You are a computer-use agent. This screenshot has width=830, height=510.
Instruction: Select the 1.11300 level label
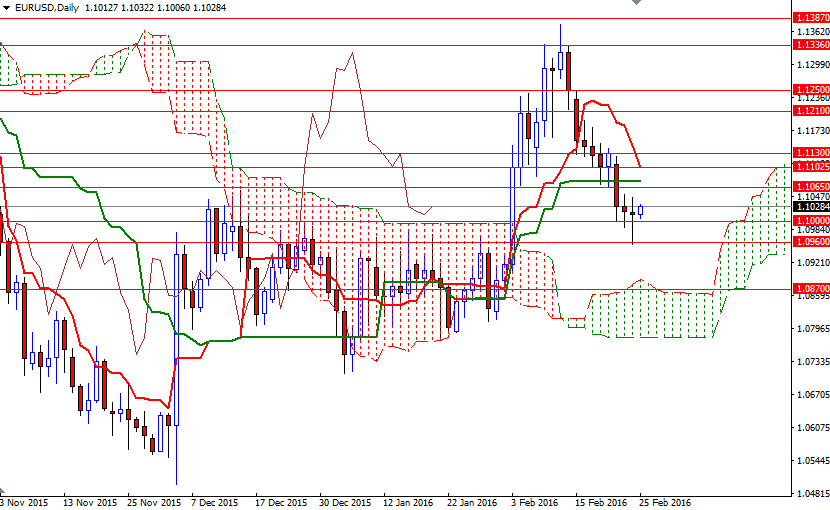[812, 153]
